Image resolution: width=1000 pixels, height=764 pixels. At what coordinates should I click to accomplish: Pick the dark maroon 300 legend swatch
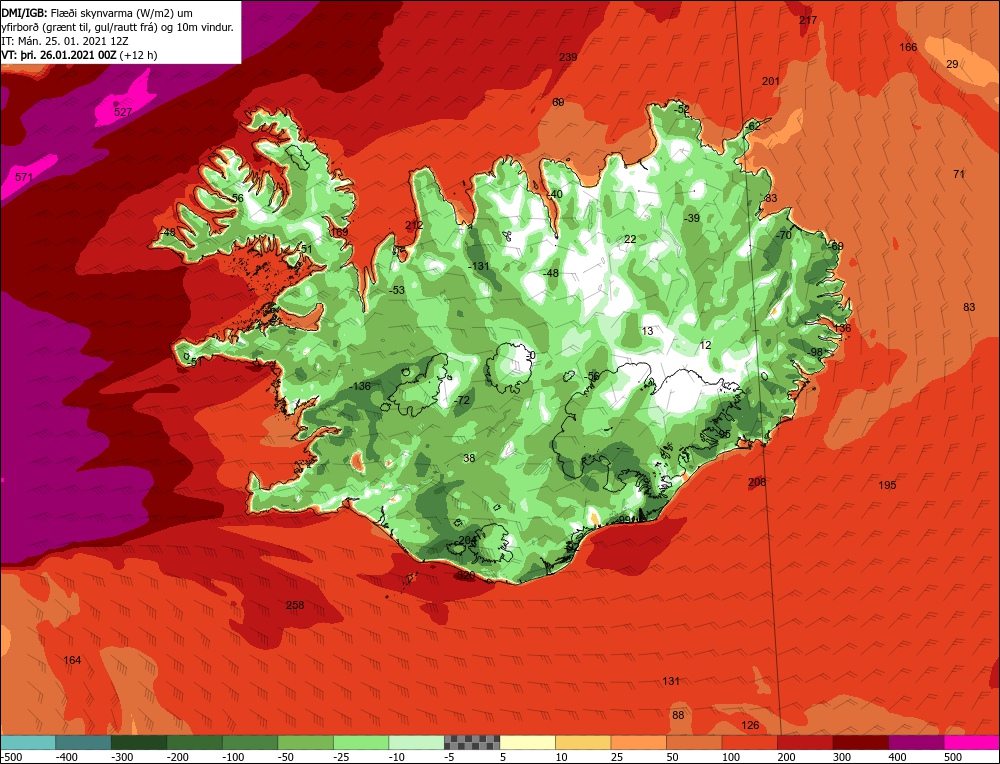tap(860, 742)
